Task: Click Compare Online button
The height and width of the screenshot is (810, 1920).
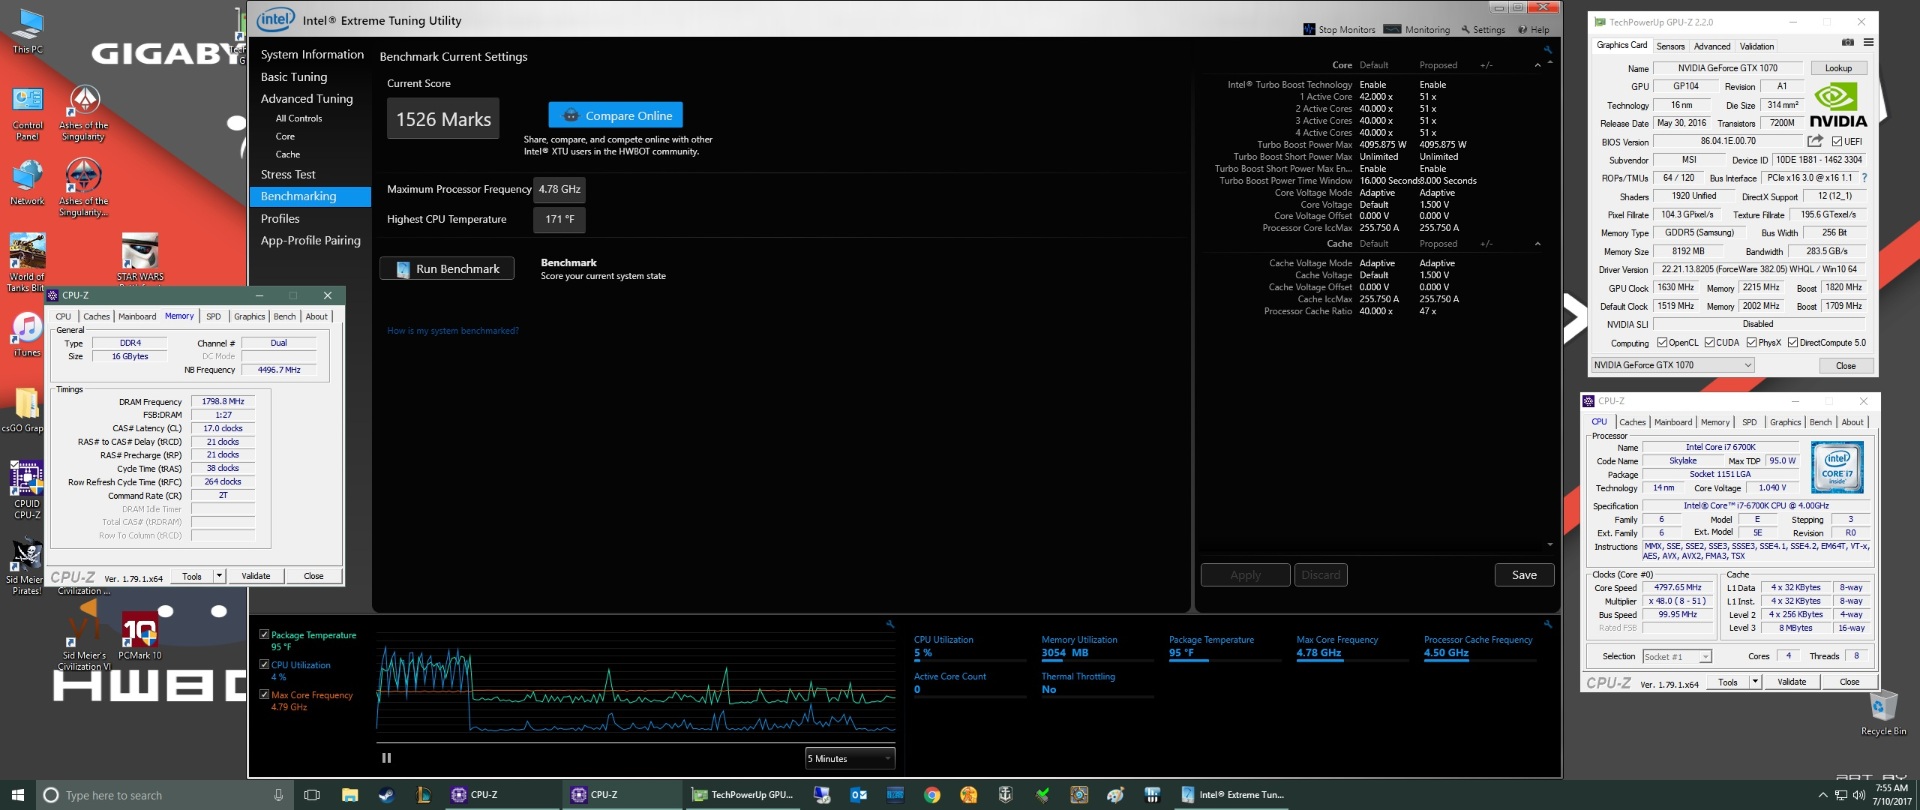Action: pos(616,115)
